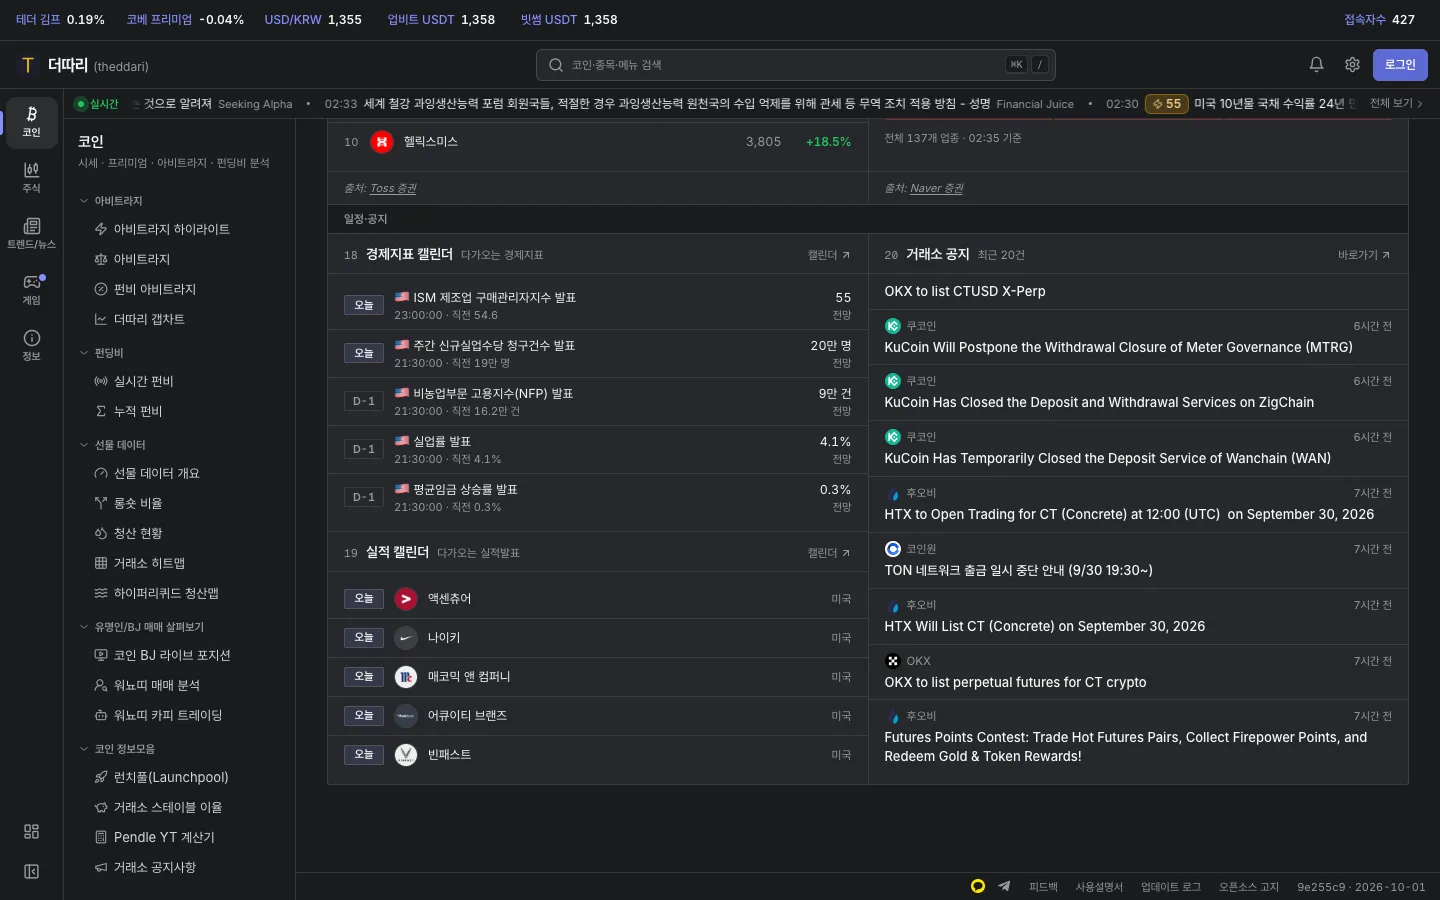The width and height of the screenshot is (1440, 900).
Task: Click the 더따리 logo icon
Action: (28, 65)
